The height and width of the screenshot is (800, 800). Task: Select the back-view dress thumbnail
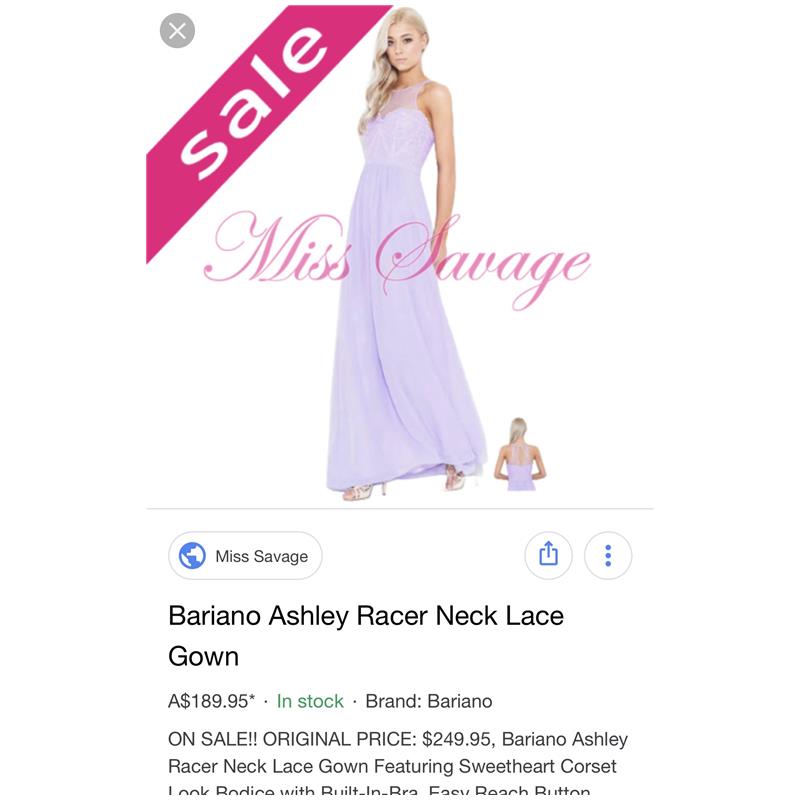519,454
